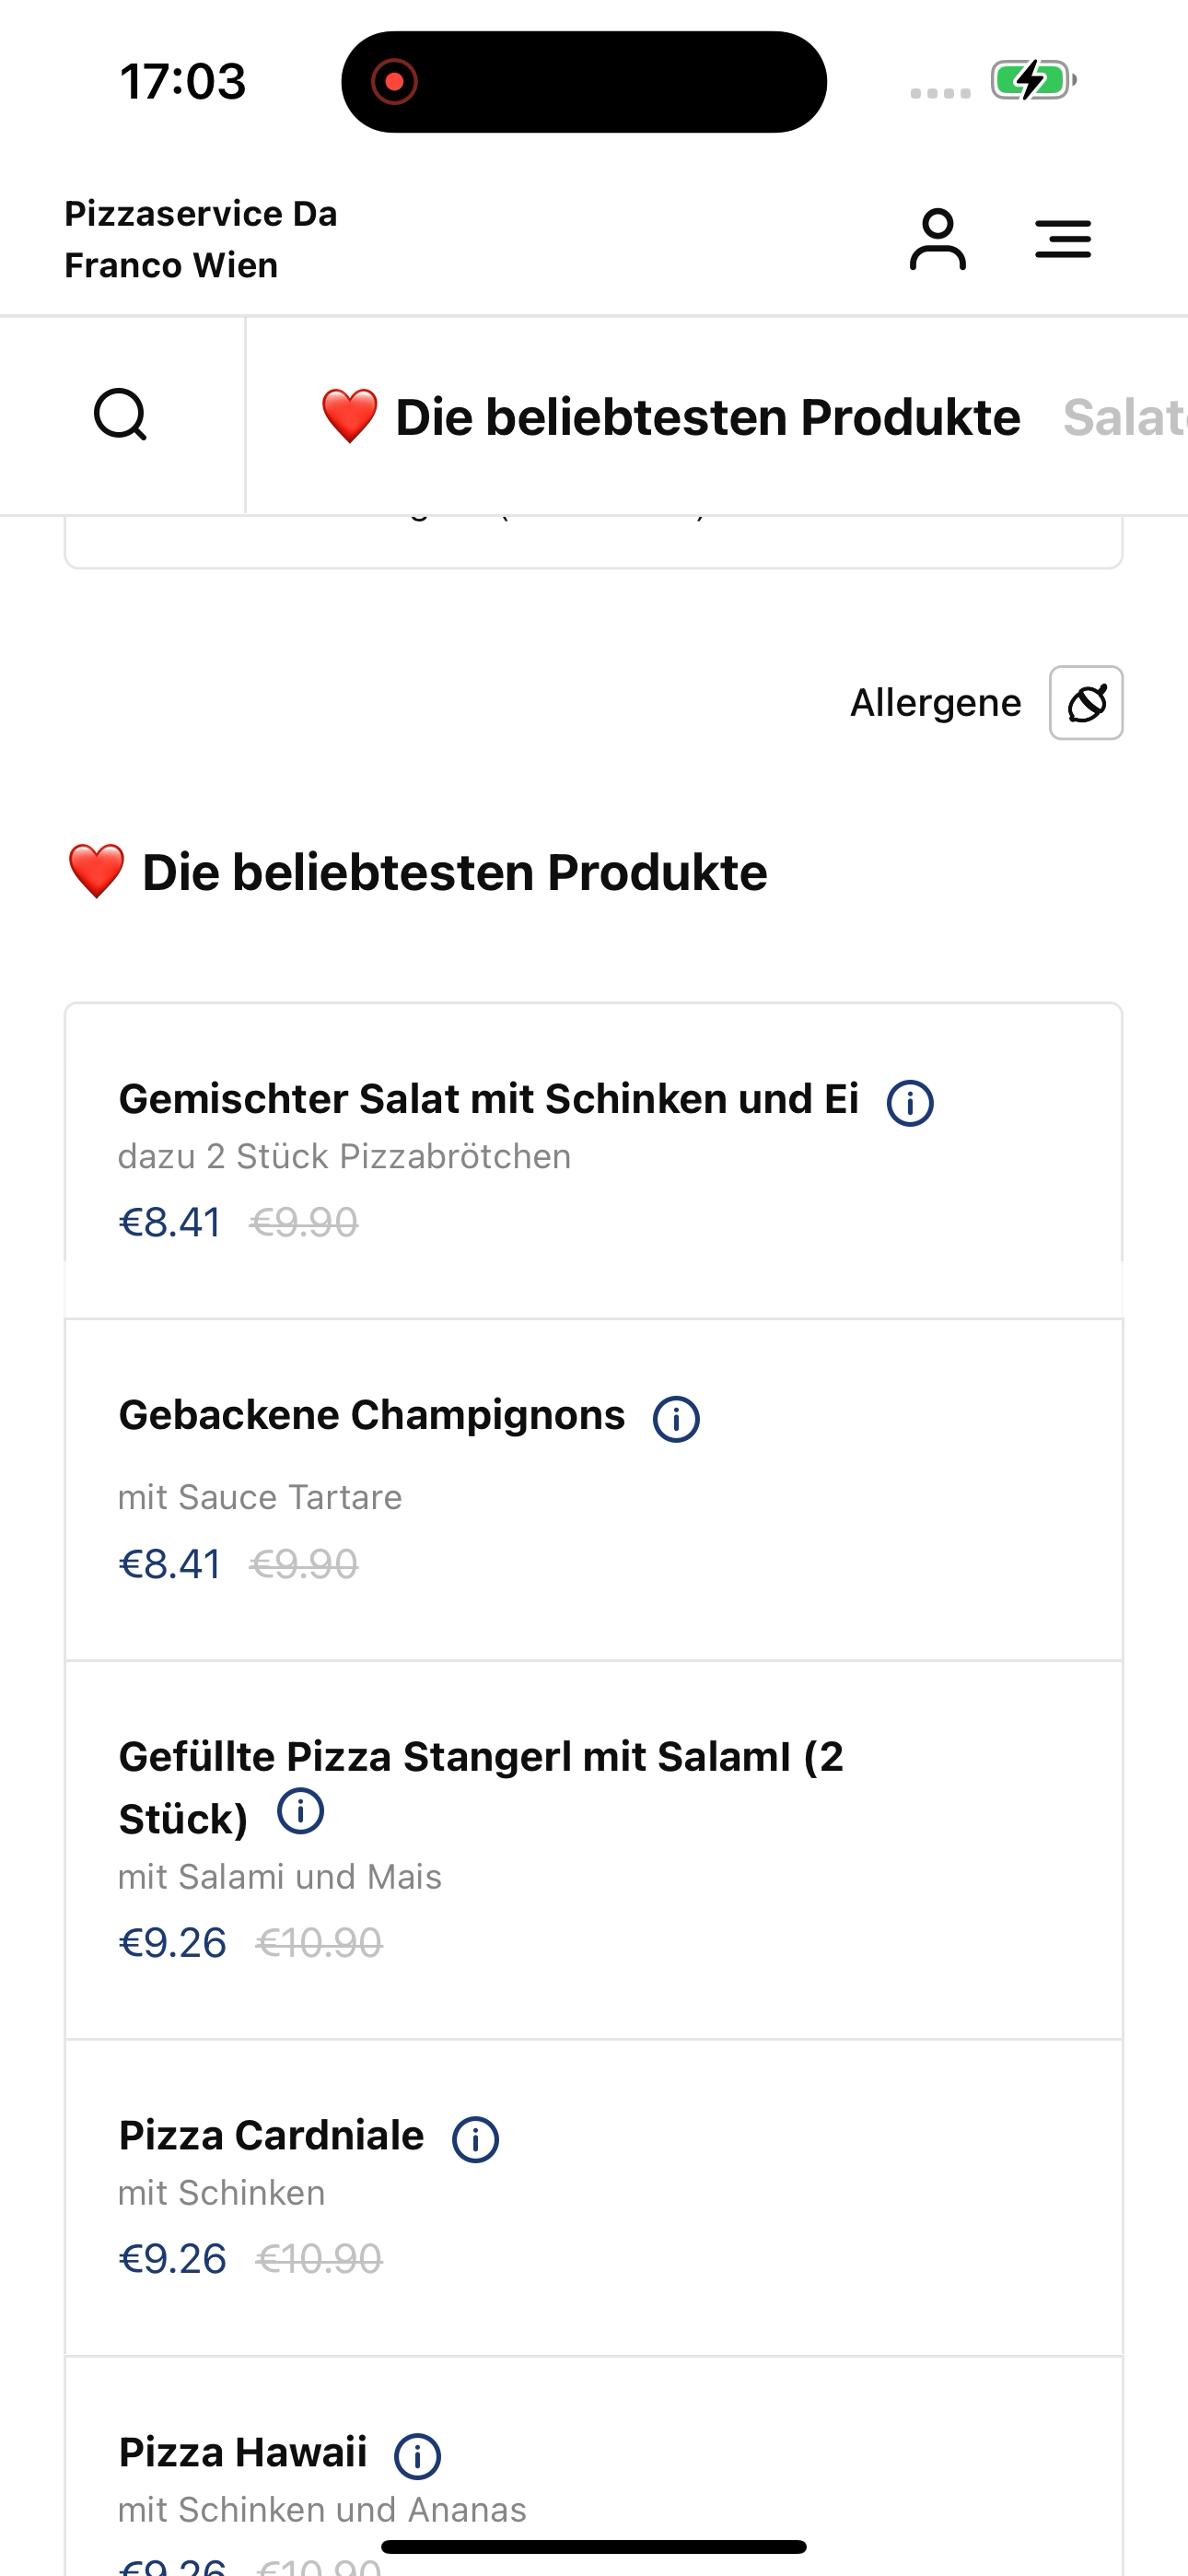1188x2576 pixels.
Task: Open the hamburger menu icon
Action: pyautogui.click(x=1062, y=240)
